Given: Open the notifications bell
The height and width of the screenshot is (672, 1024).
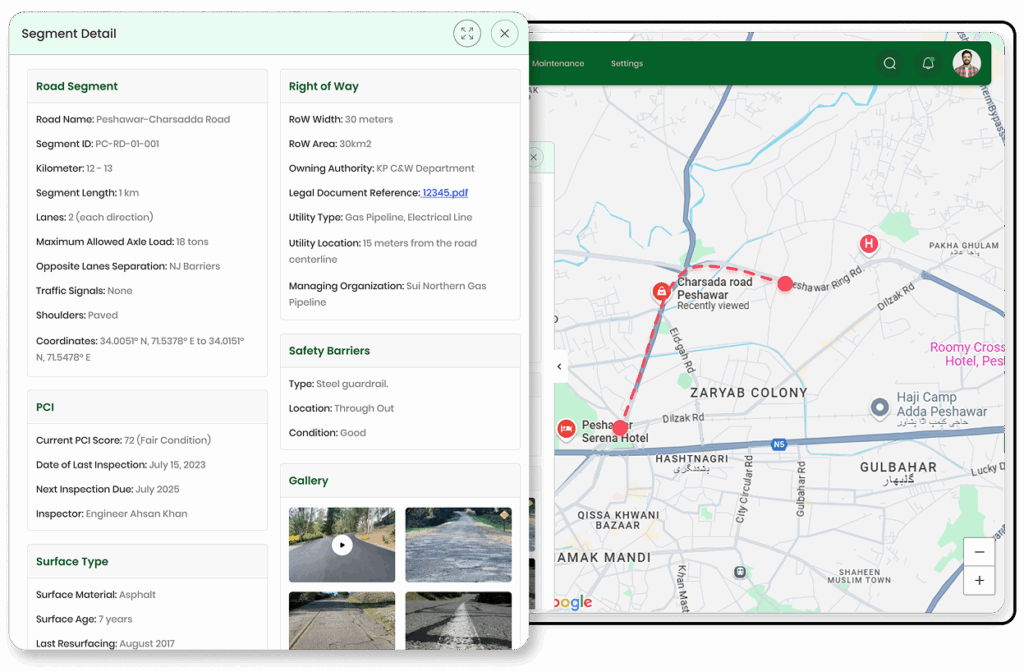Looking at the screenshot, I should [x=928, y=64].
